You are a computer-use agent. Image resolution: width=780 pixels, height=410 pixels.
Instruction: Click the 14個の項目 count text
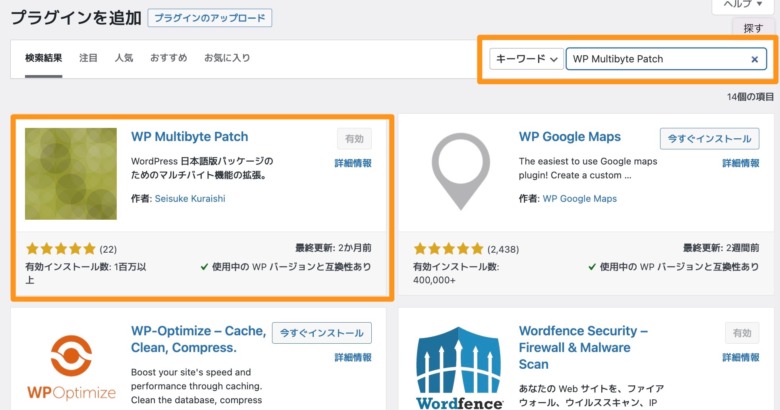tap(750, 97)
